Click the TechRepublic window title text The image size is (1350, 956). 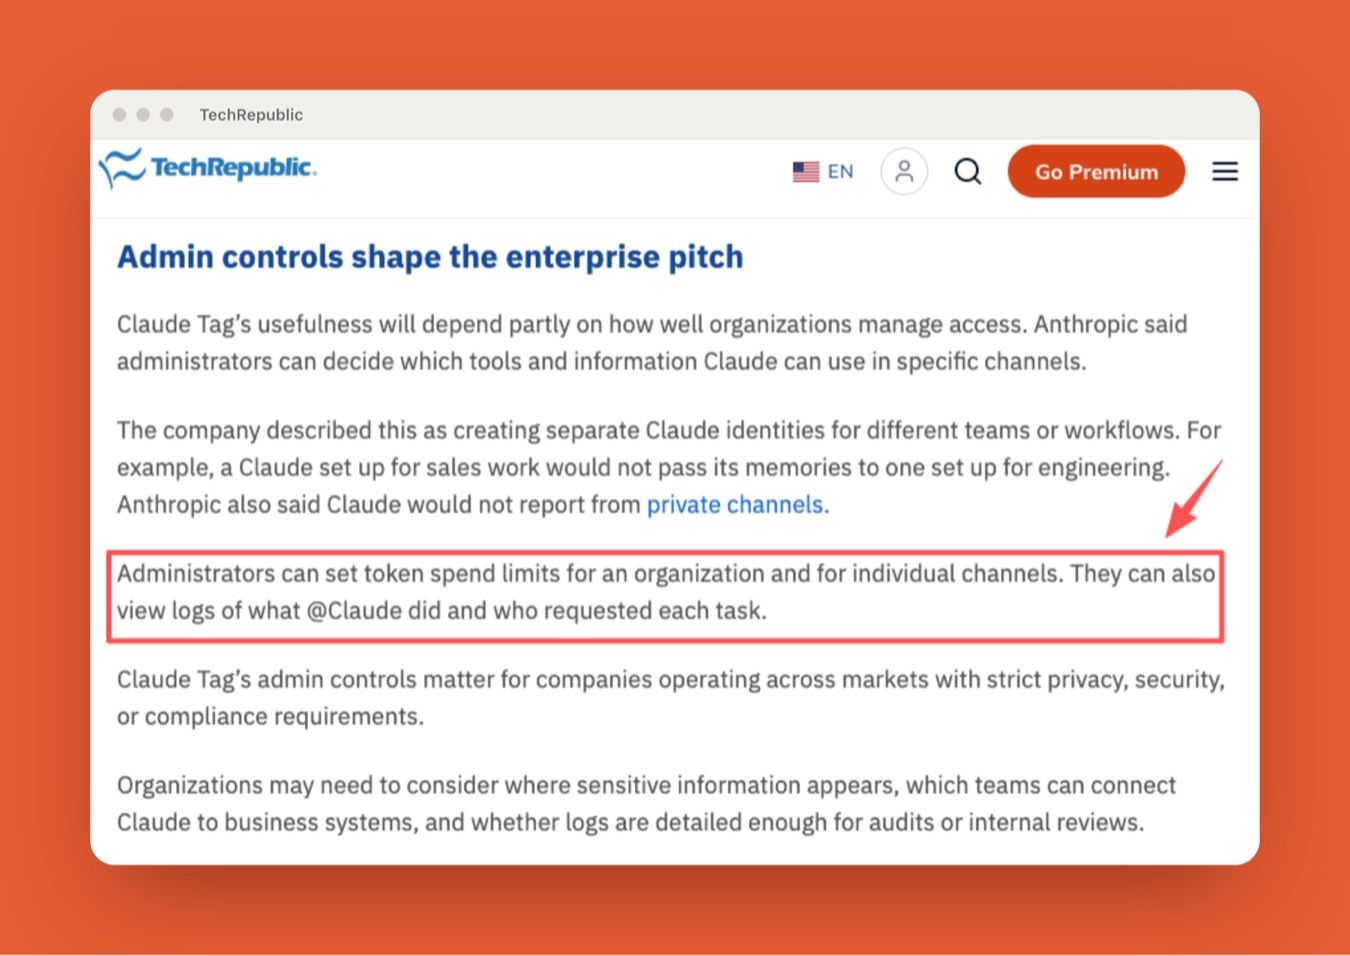point(251,115)
